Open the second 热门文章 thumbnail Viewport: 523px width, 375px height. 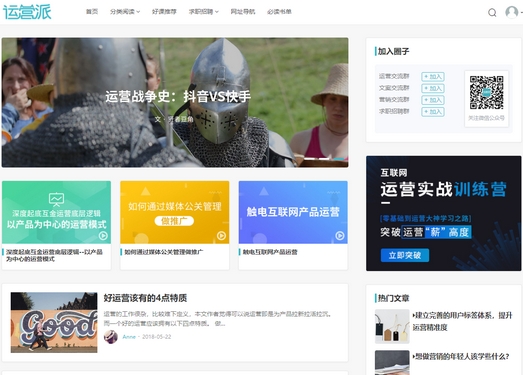392,363
